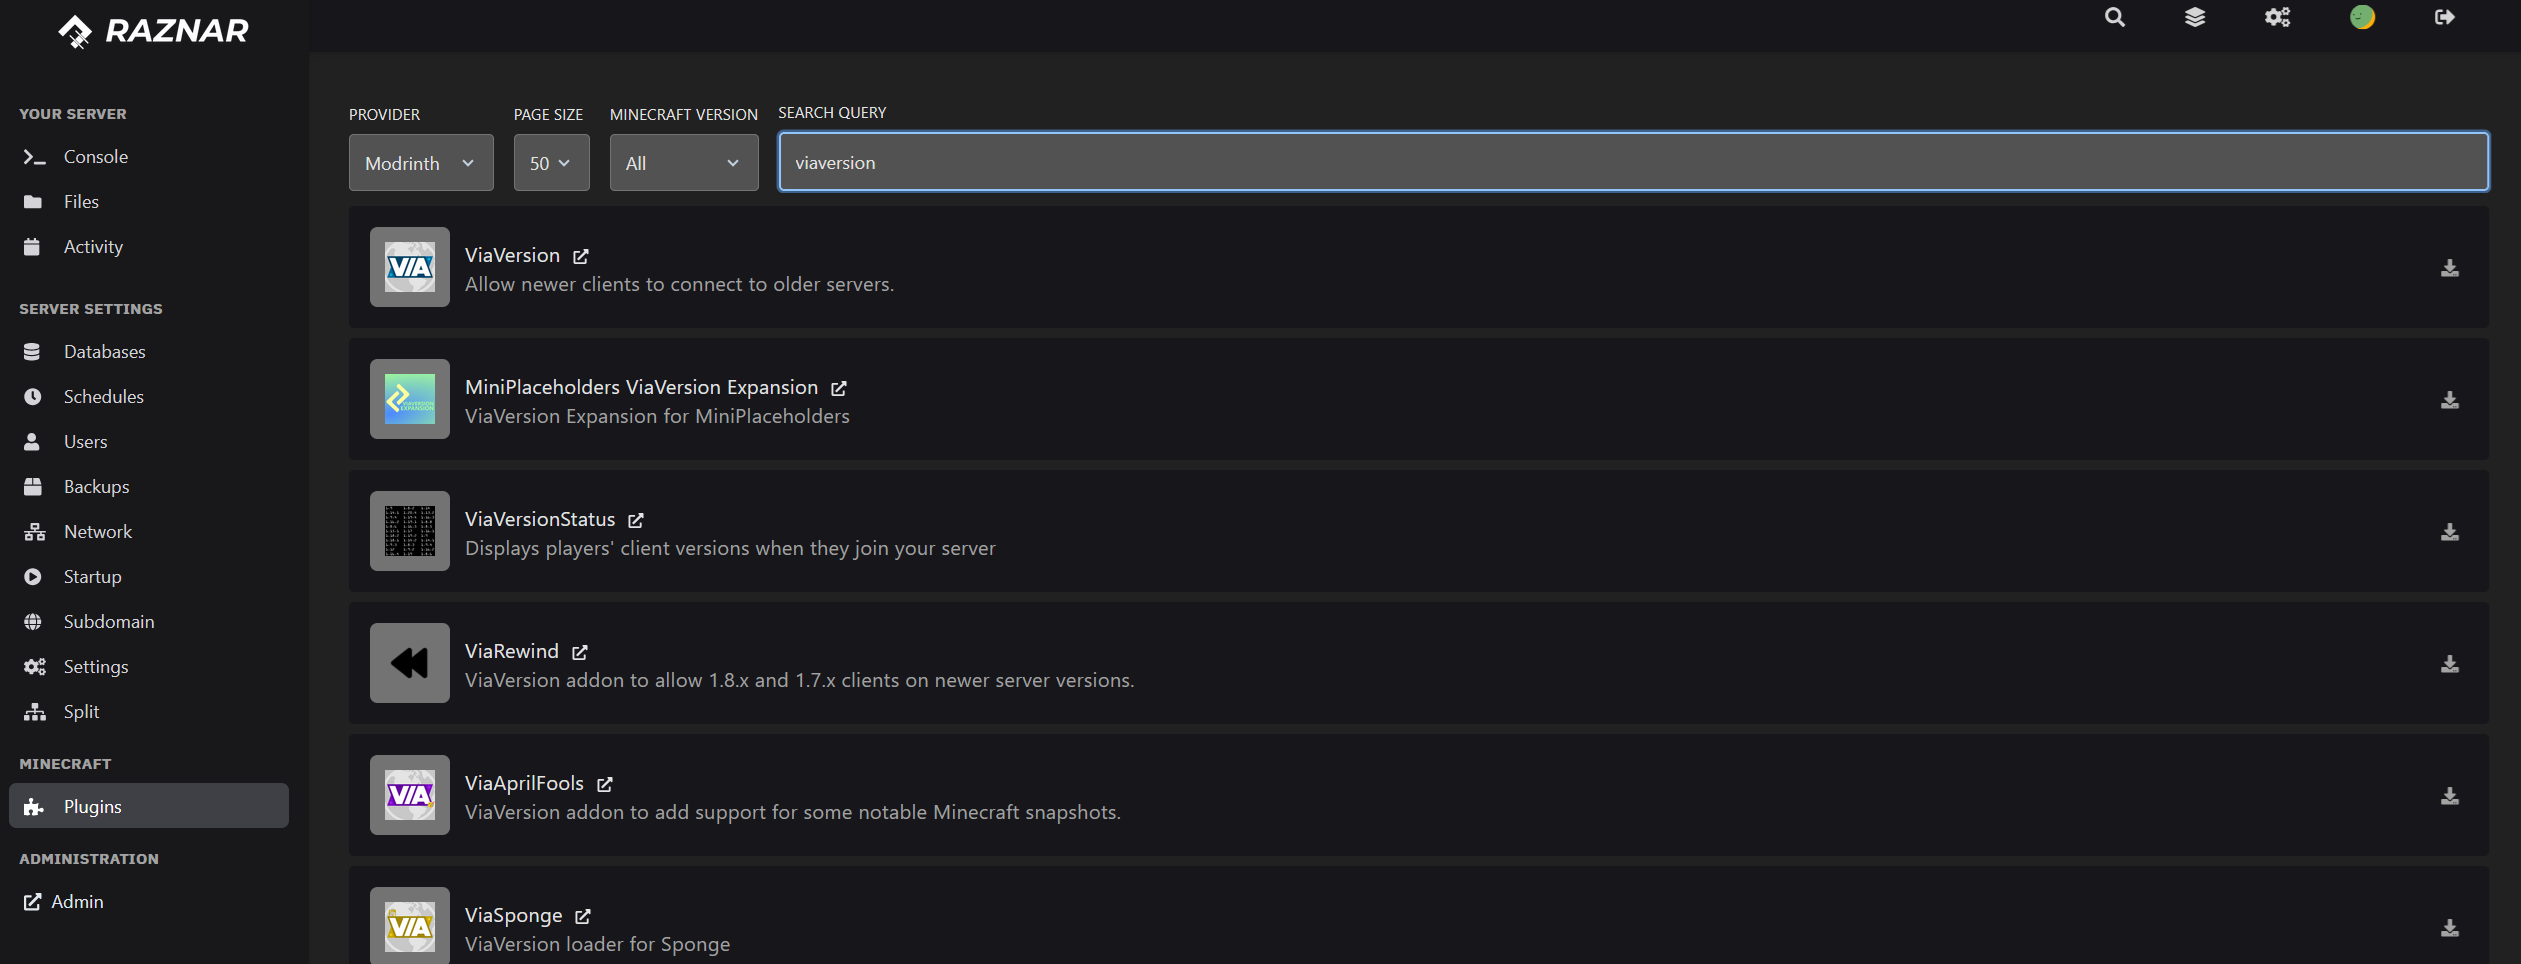Click "ViaVersion Expansion for MiniPlaceholders" text
The image size is (2521, 964).
657,416
